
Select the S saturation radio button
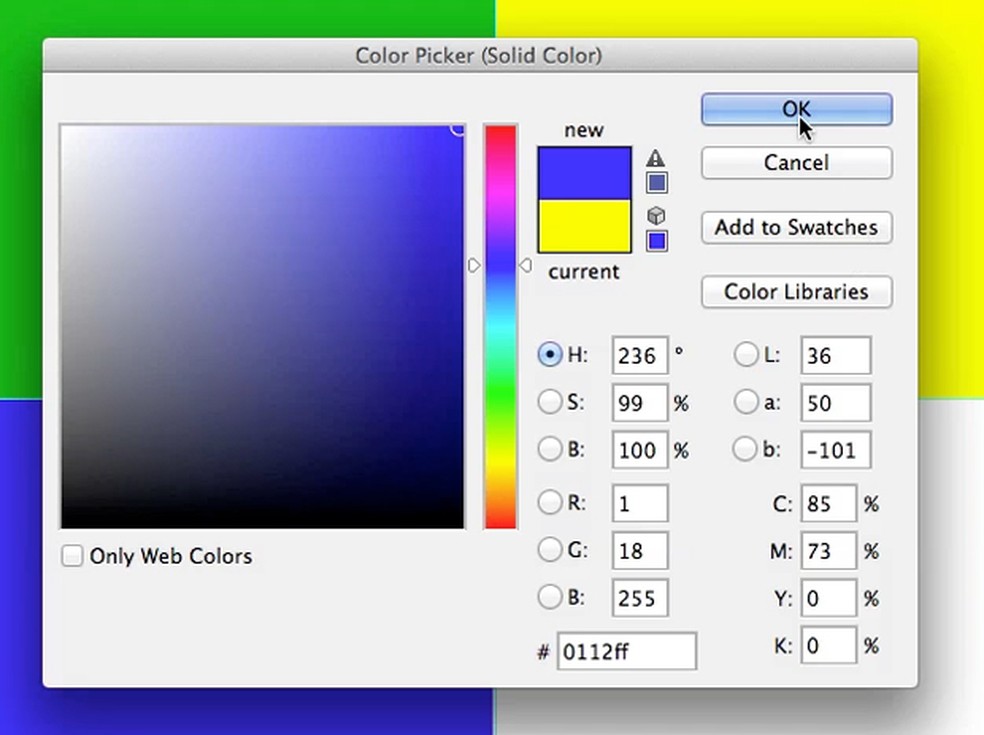coord(550,402)
